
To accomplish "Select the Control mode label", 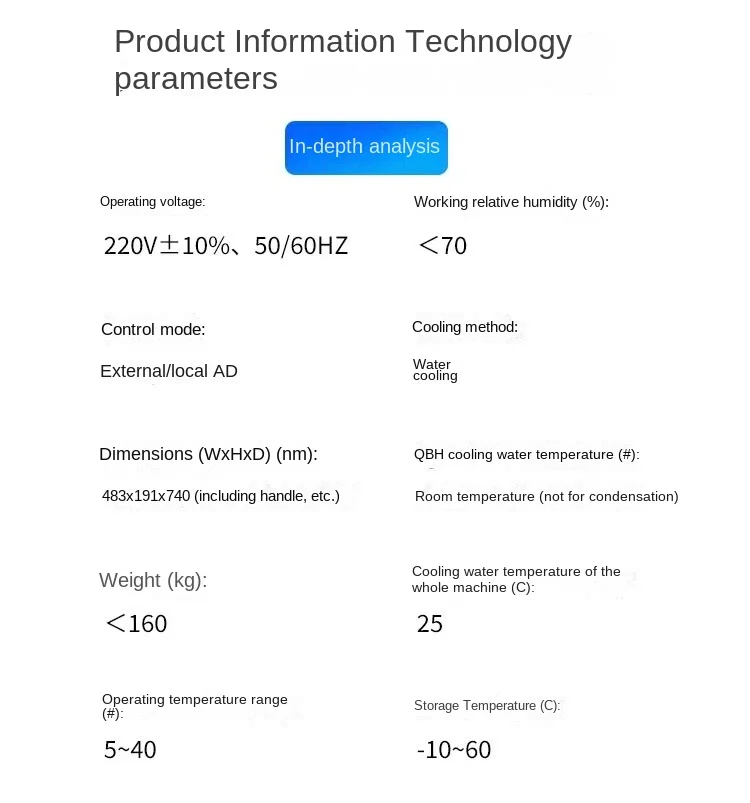I will (153, 330).
